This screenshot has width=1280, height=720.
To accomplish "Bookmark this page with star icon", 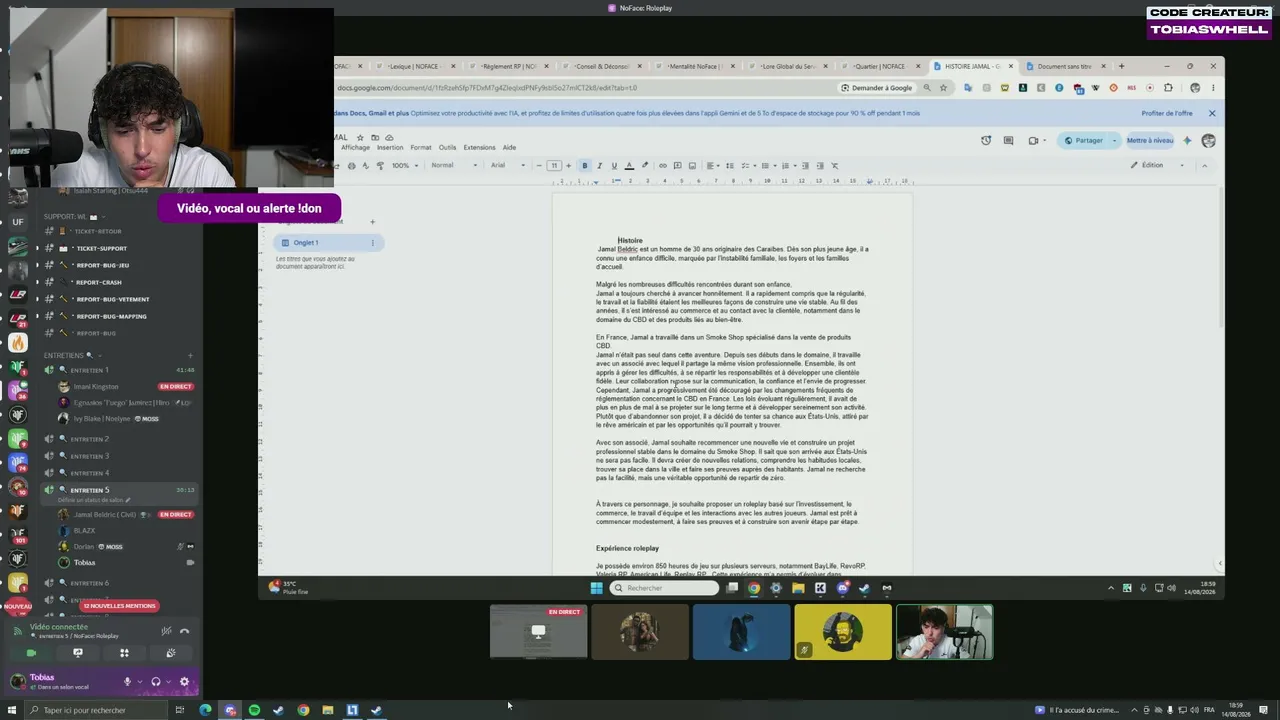I will coord(943,88).
